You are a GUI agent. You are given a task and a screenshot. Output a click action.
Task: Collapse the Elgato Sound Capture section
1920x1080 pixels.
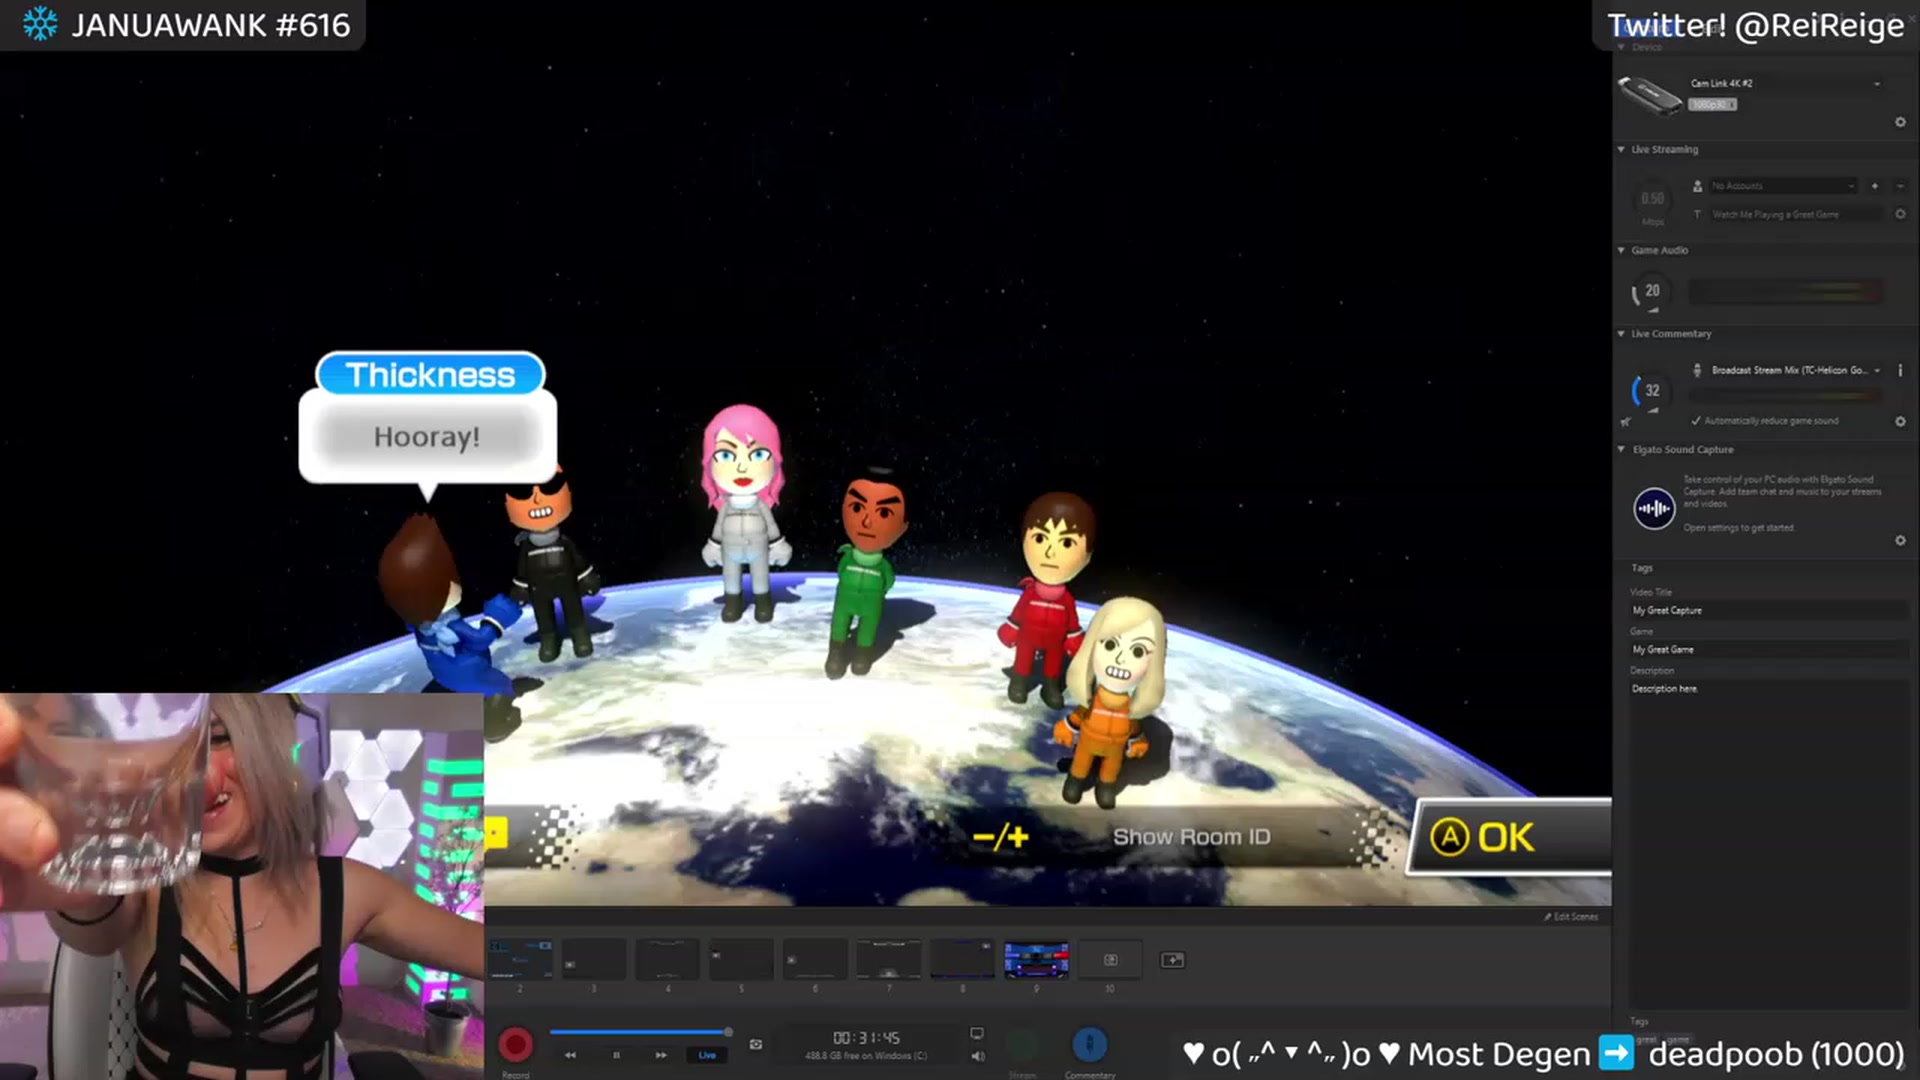1621,449
